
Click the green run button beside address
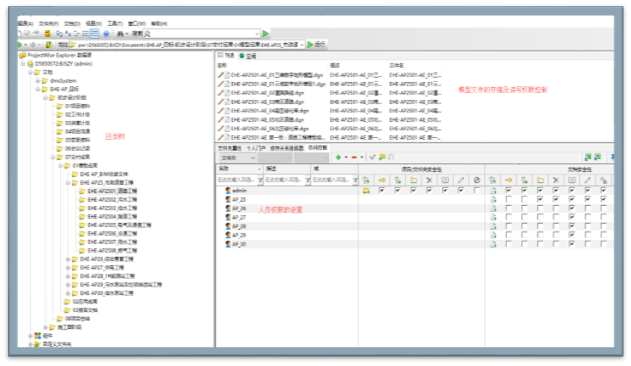(x=316, y=44)
